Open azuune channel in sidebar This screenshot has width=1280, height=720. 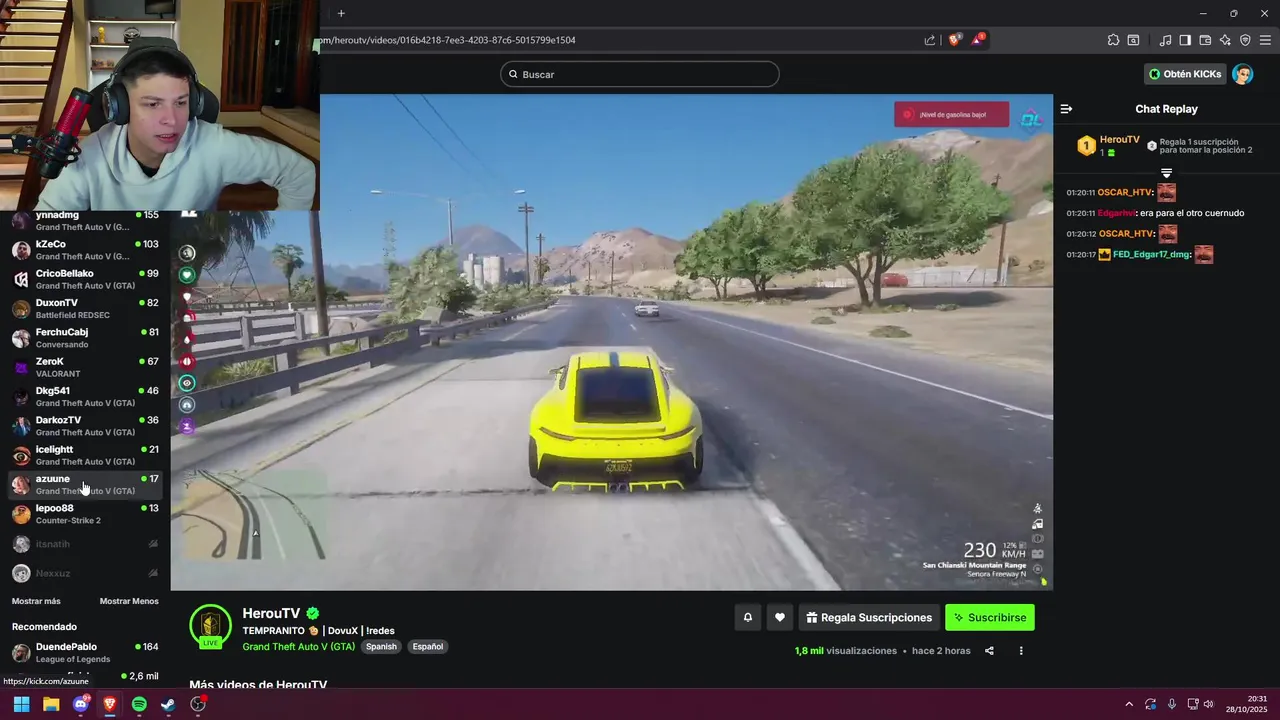[85, 484]
